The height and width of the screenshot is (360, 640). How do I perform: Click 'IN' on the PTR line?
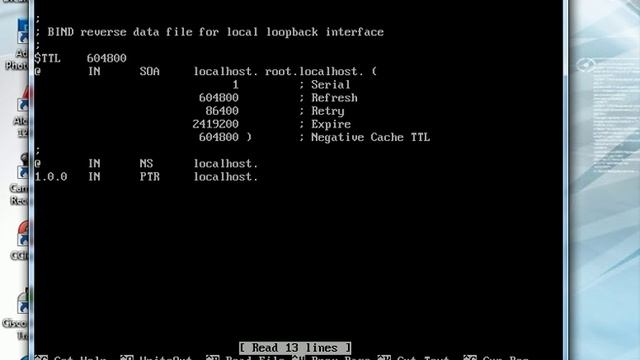tap(94, 177)
